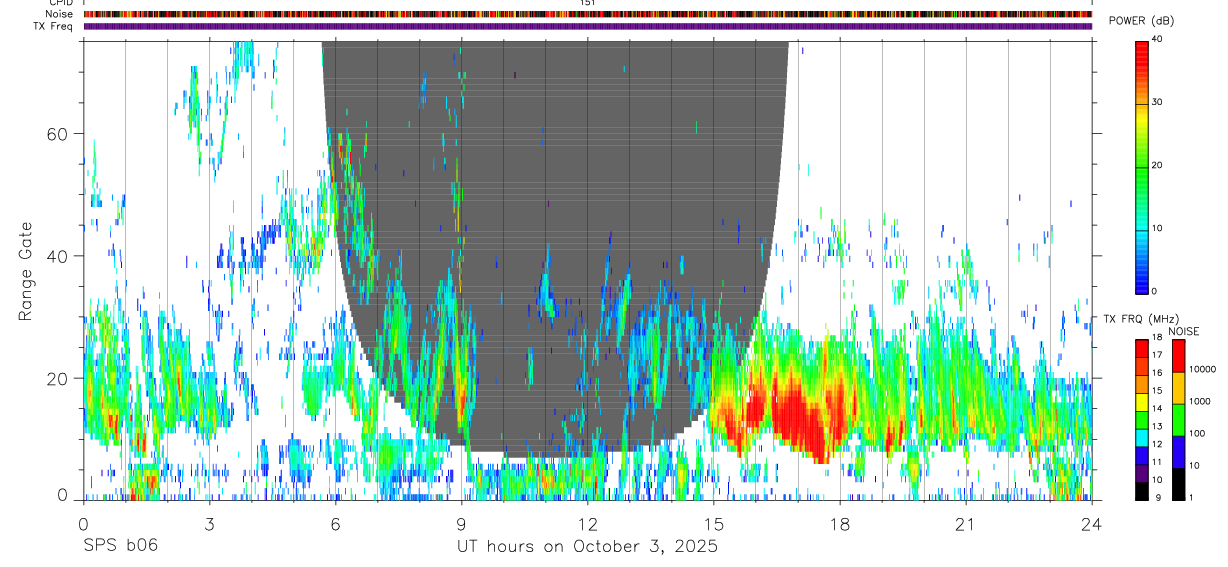The width and height of the screenshot is (1228, 567).
Task: Click the 'NOISE' legend title
Action: click(1184, 331)
